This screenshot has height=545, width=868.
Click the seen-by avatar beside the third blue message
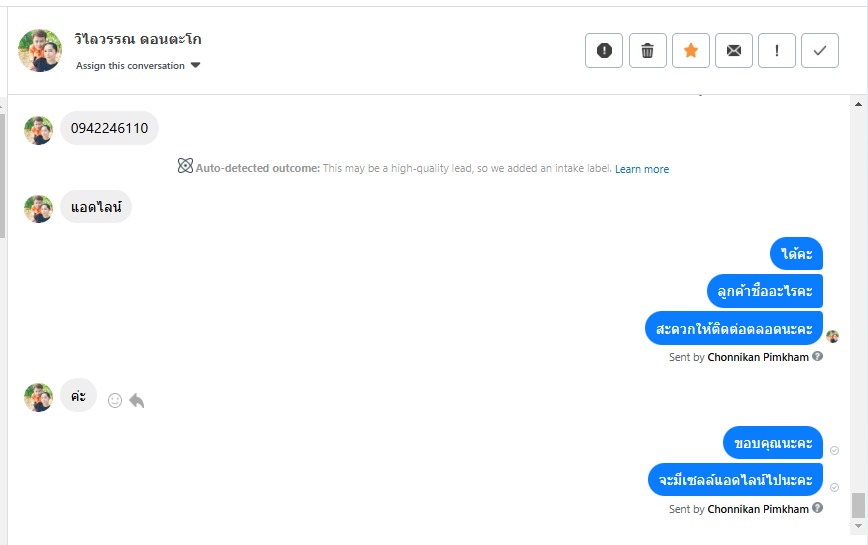coord(832,336)
